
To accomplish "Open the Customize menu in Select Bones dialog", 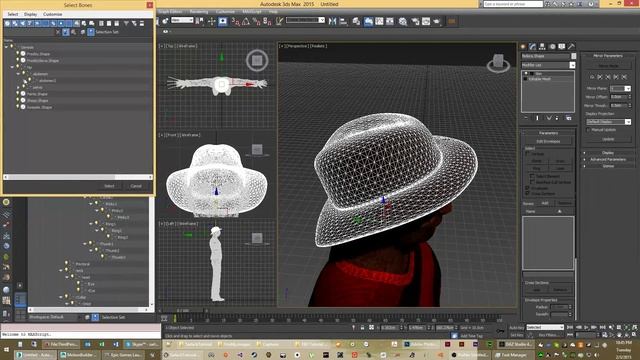I will pos(53,14).
